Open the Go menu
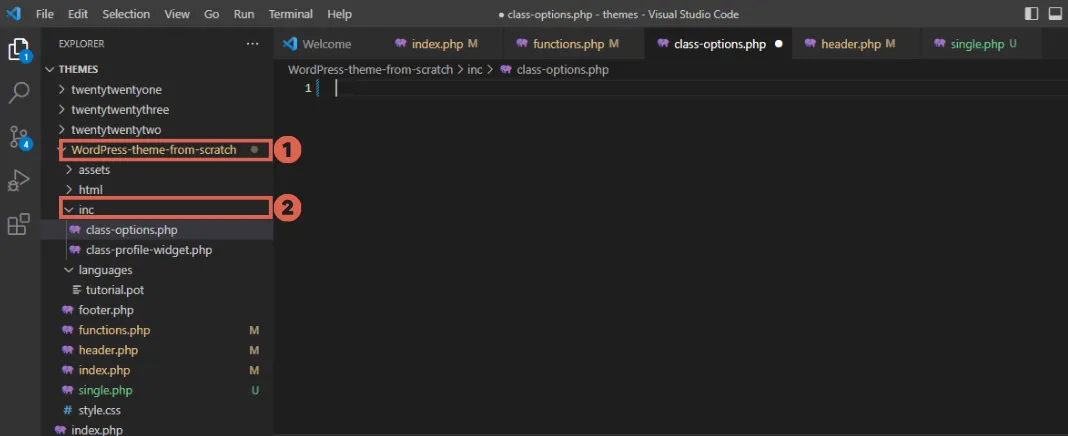The height and width of the screenshot is (436, 1068). point(212,14)
